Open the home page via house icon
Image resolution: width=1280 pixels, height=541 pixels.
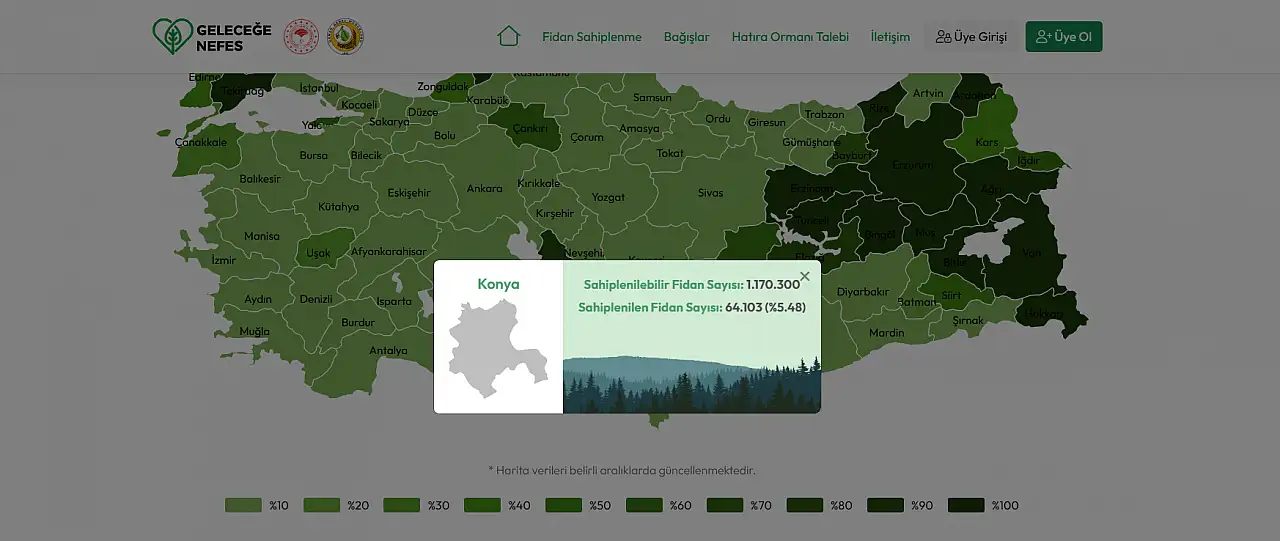pos(508,37)
